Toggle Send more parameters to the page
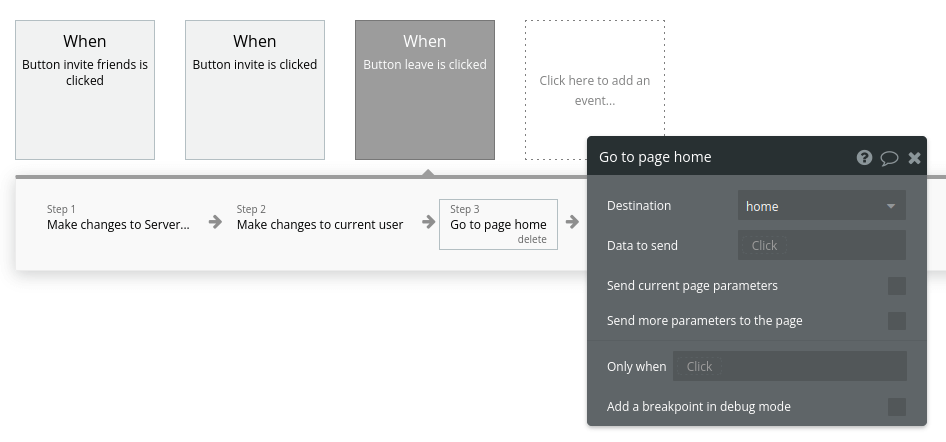The height and width of the screenshot is (442, 946). coord(896,321)
